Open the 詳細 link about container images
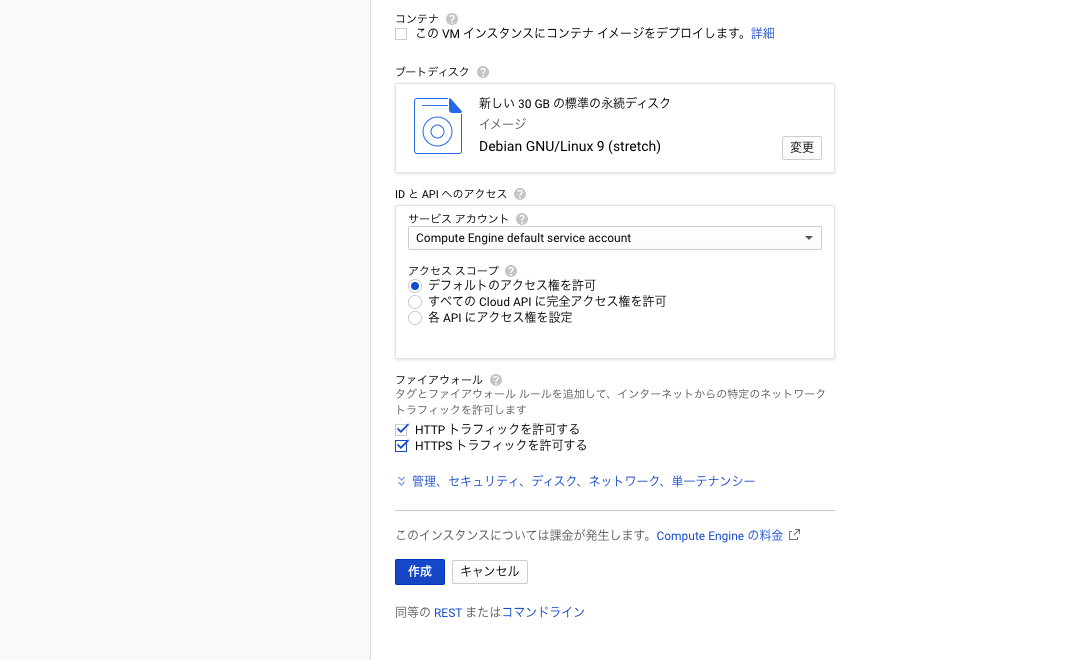The width and height of the screenshot is (1084, 660). coord(762,33)
